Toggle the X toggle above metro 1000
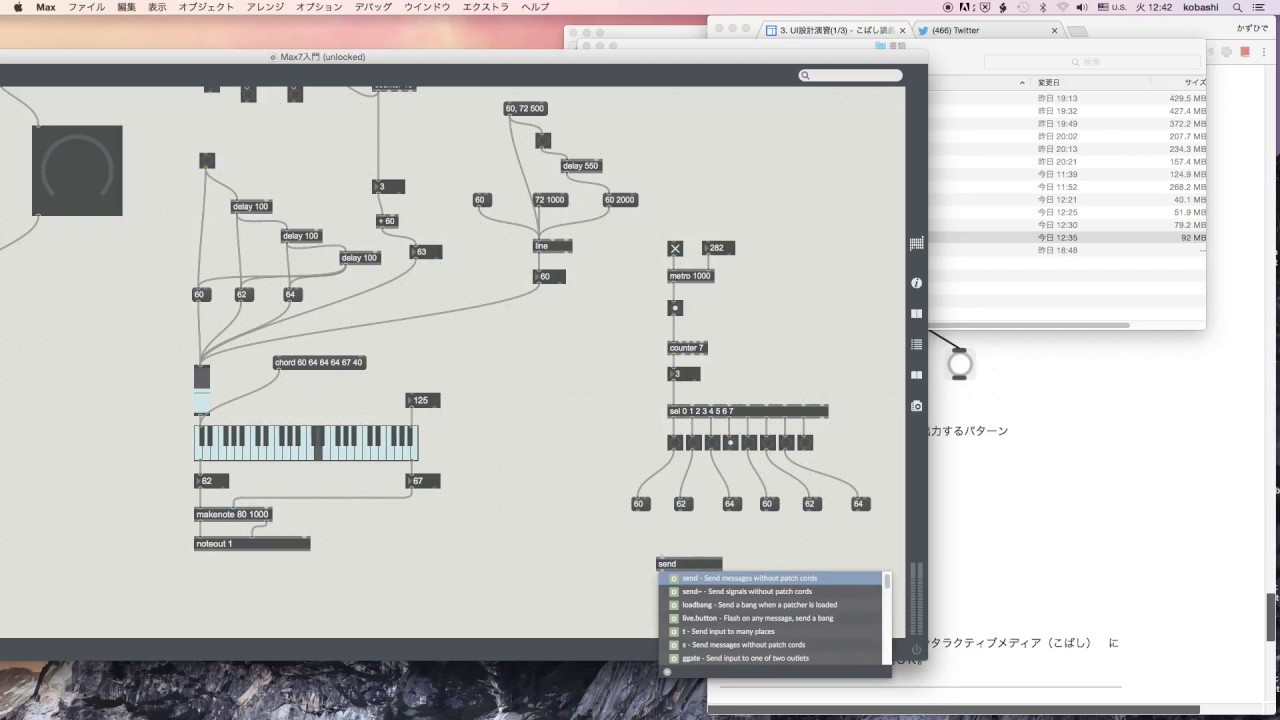 click(675, 249)
